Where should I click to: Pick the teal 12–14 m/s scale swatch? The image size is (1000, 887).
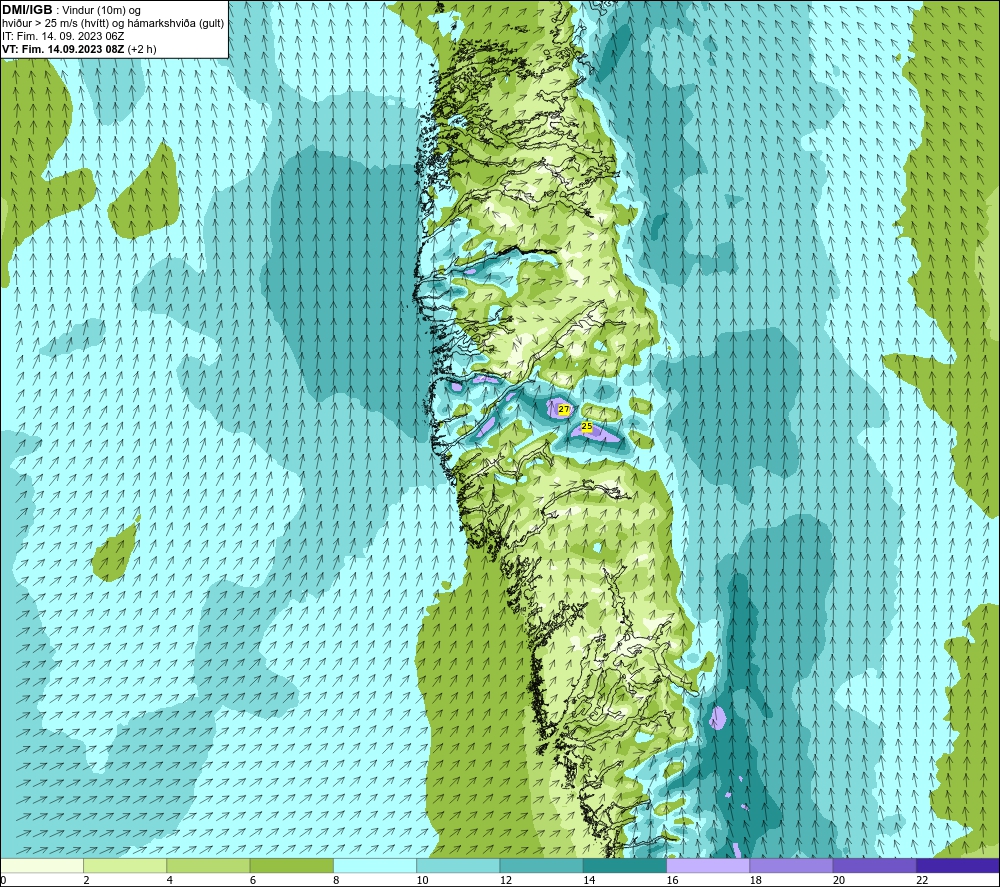[x=541, y=866]
